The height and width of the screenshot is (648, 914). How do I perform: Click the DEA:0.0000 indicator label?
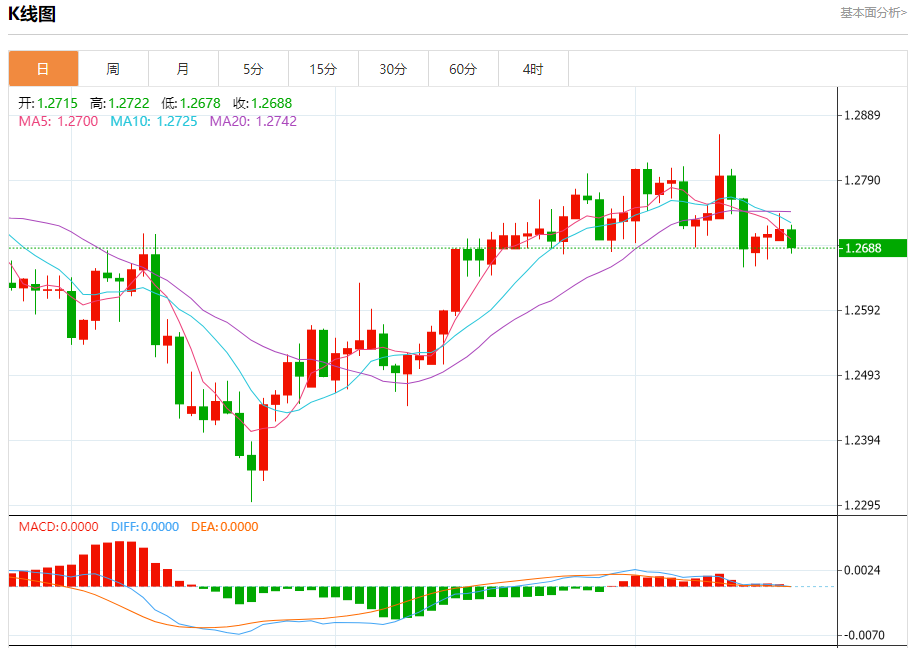[x=224, y=527]
